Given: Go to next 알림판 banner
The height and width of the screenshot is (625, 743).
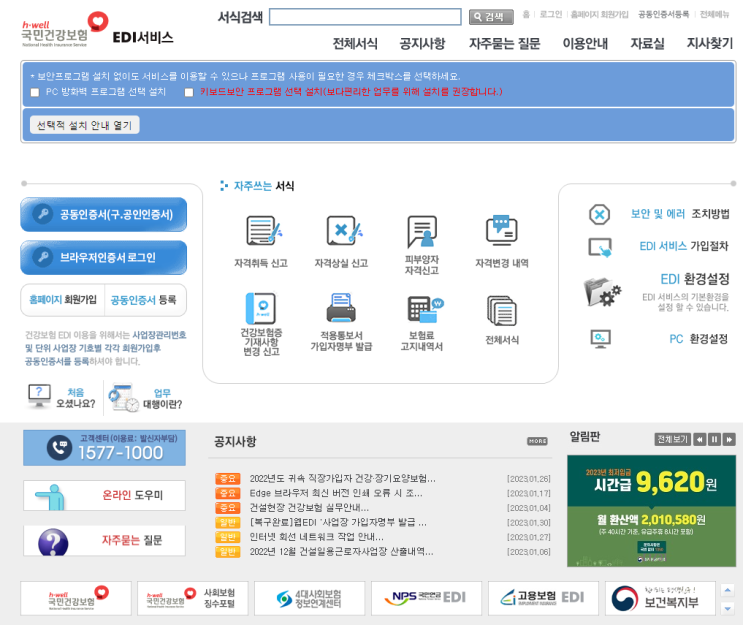Looking at the screenshot, I should (x=729, y=439).
